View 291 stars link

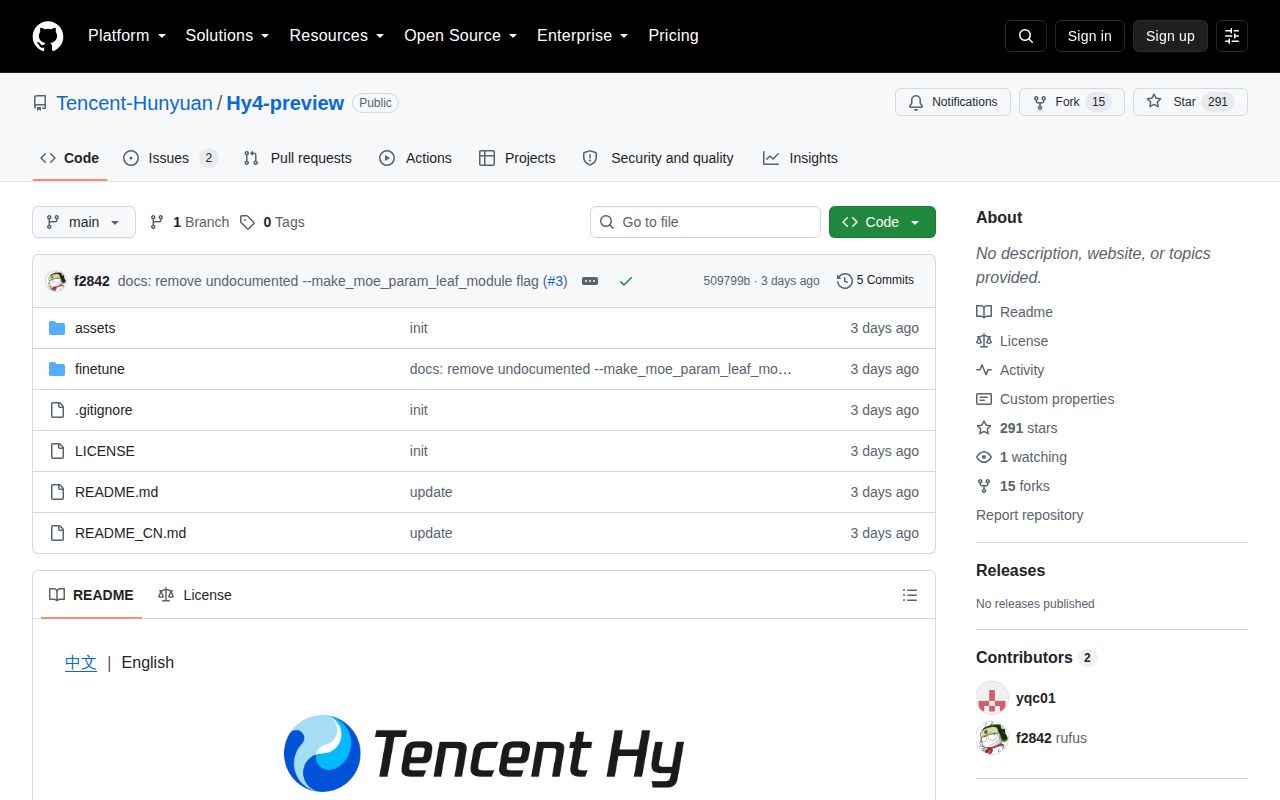pyautogui.click(x=1016, y=428)
